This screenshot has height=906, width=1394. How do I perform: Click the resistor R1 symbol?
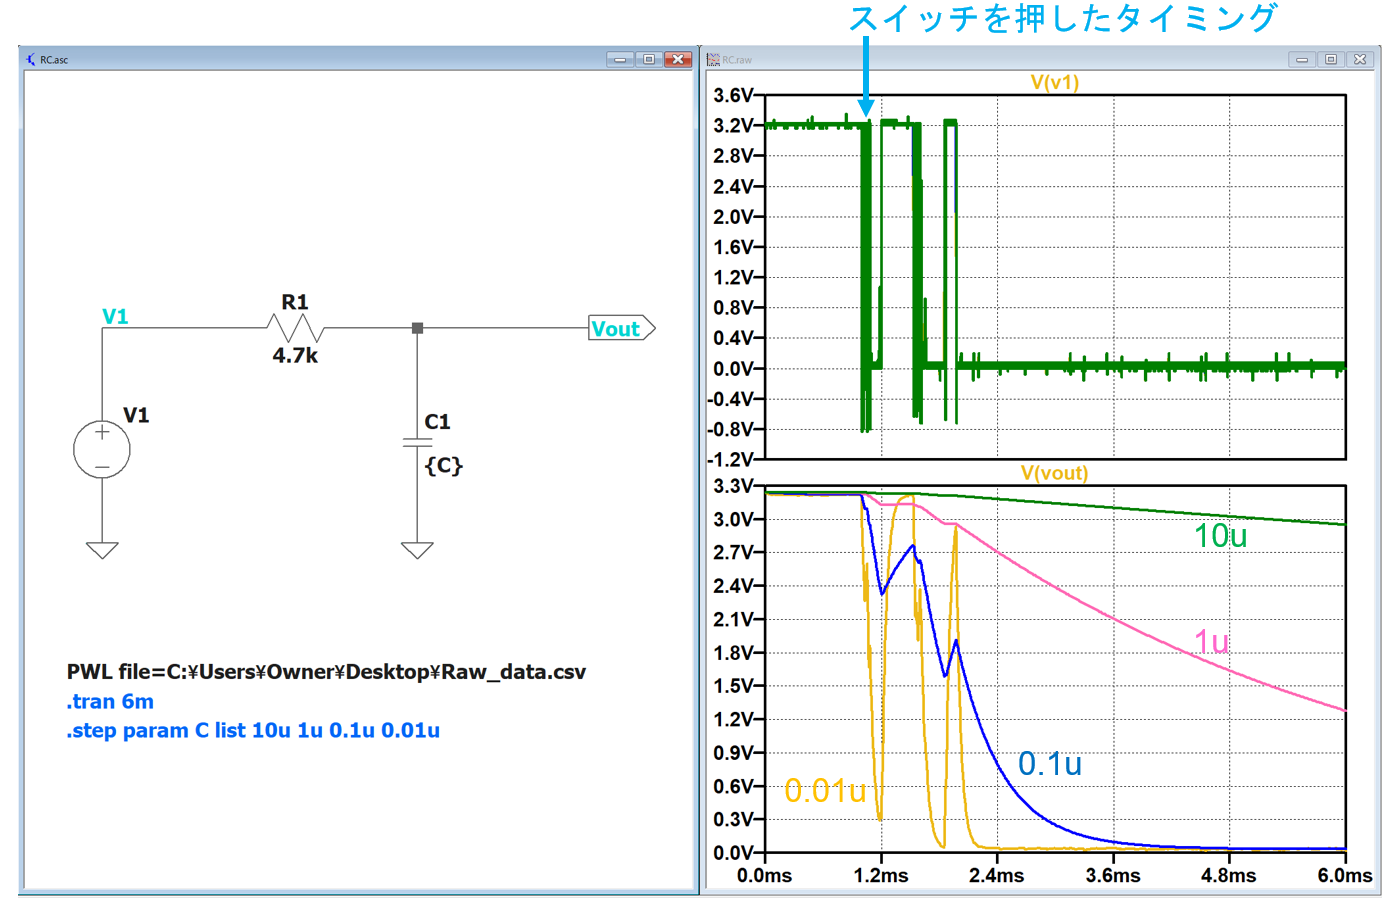(x=294, y=328)
